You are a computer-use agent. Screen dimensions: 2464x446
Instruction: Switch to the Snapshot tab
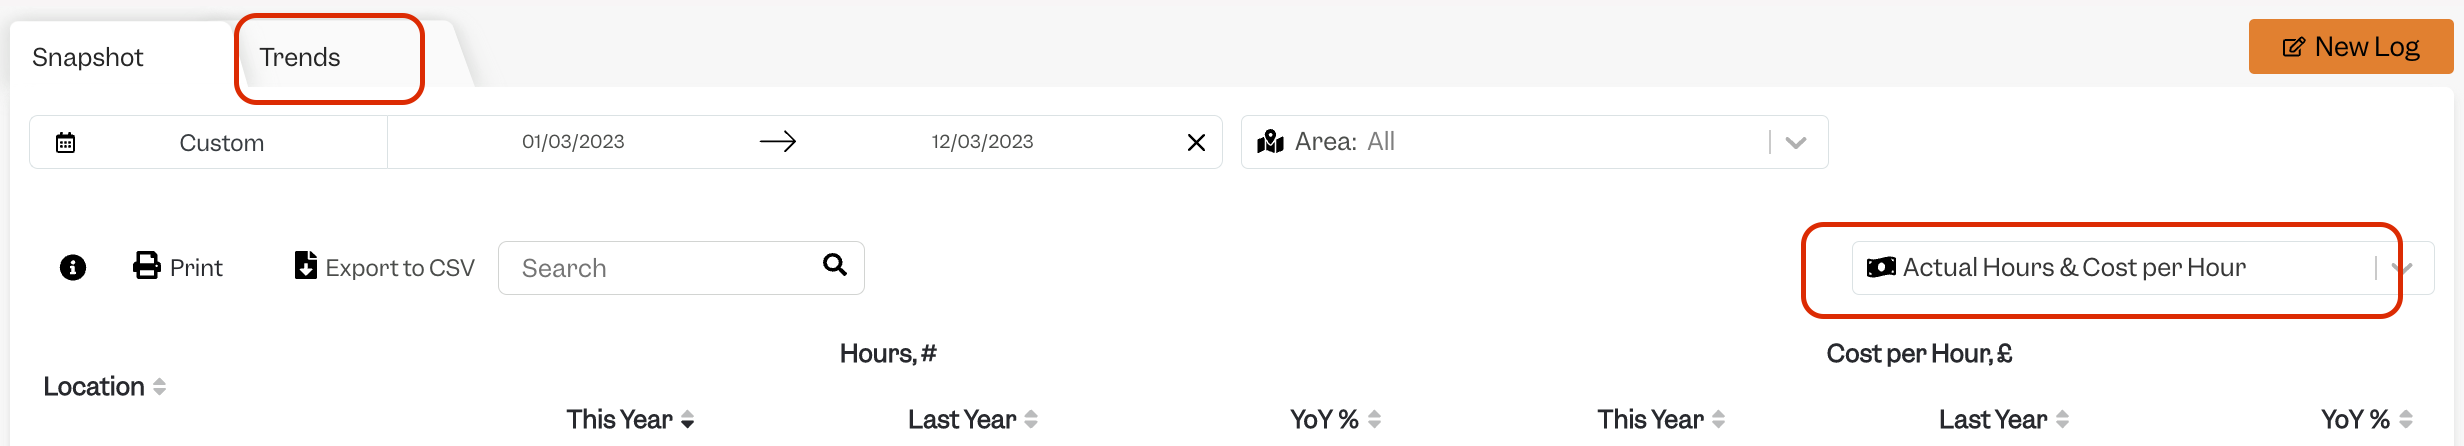[x=88, y=58]
